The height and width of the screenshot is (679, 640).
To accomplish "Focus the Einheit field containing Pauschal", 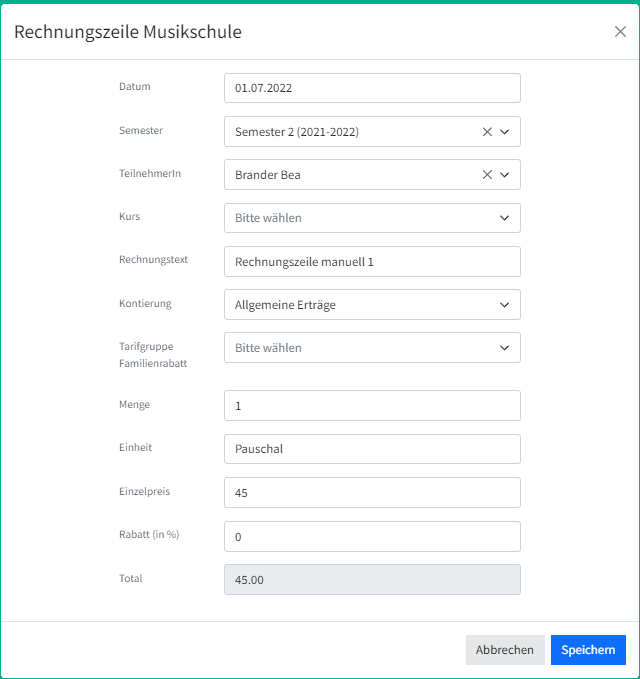I will [x=372, y=449].
